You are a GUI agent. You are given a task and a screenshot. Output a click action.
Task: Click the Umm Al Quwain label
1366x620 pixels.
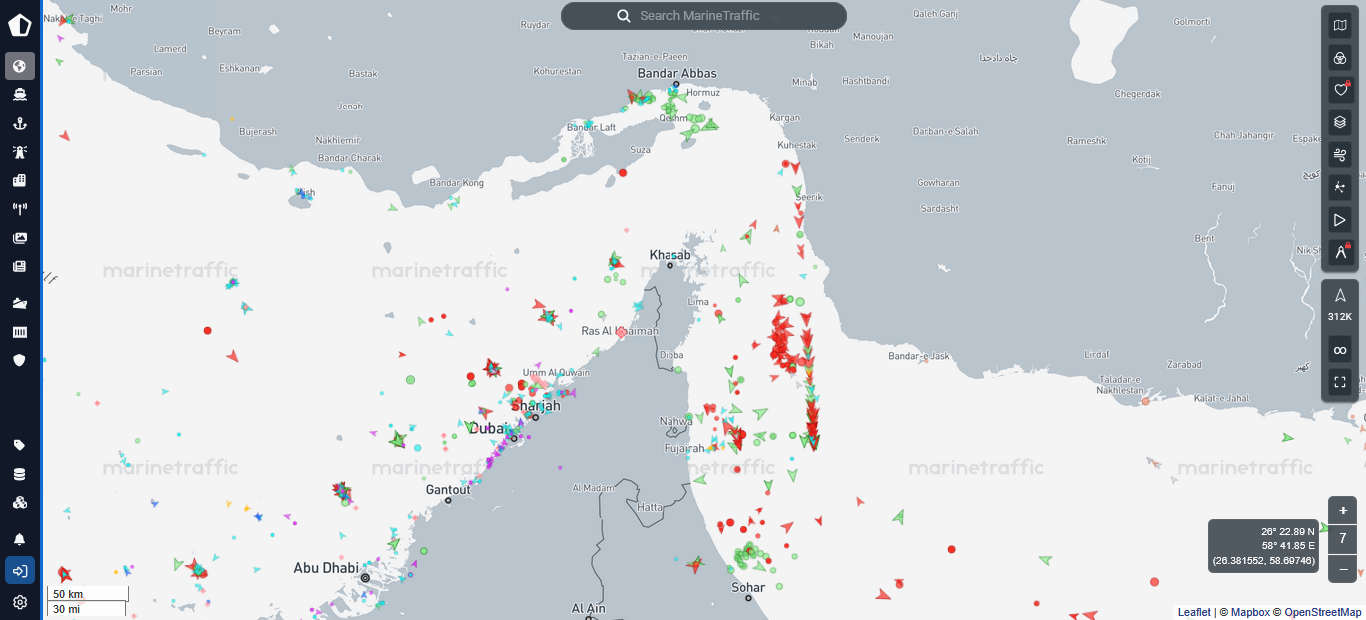[556, 373]
